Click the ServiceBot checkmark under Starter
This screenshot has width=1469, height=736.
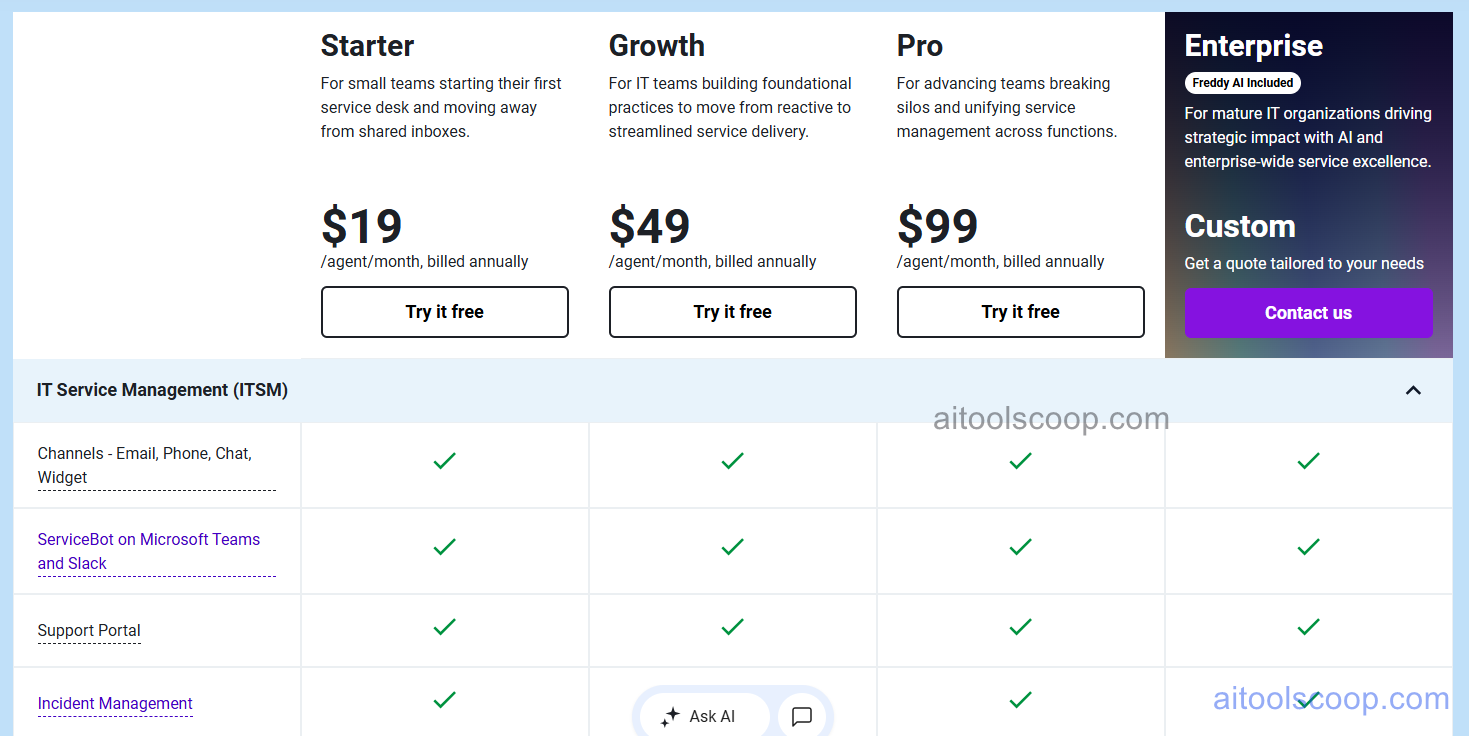pyautogui.click(x=444, y=547)
